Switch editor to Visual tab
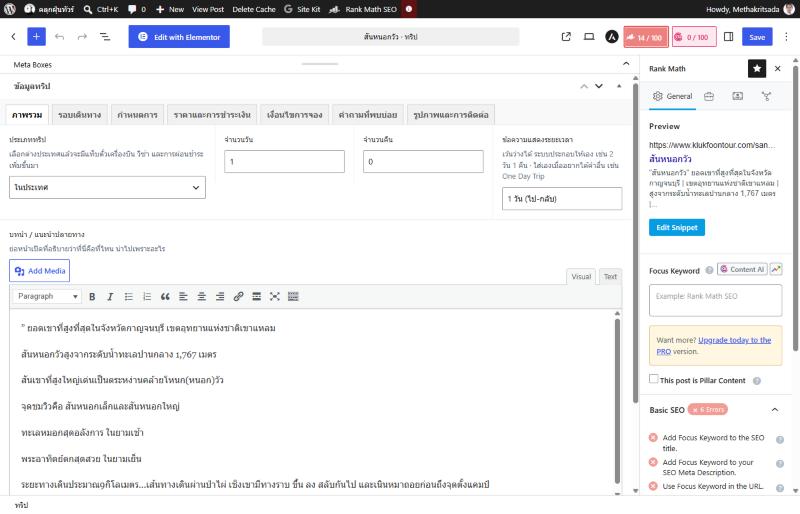 (x=581, y=276)
